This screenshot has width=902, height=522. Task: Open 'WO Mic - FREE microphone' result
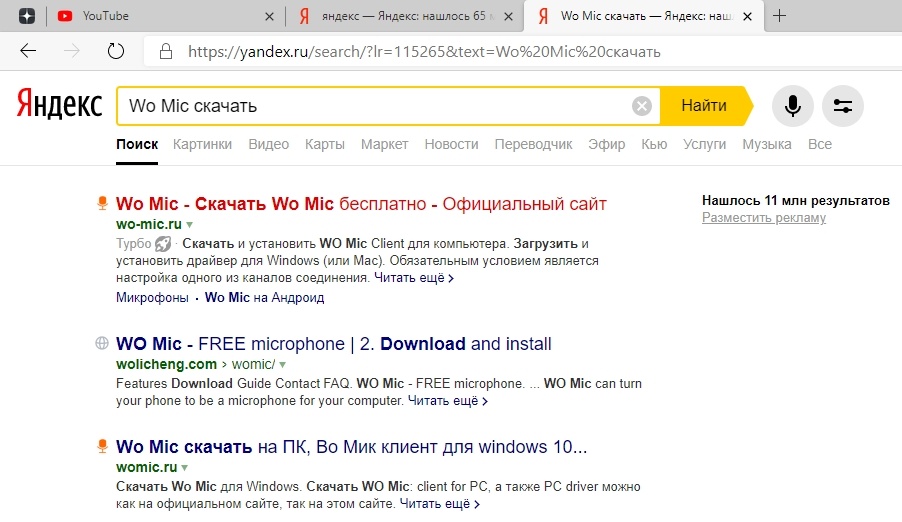[x=334, y=344]
